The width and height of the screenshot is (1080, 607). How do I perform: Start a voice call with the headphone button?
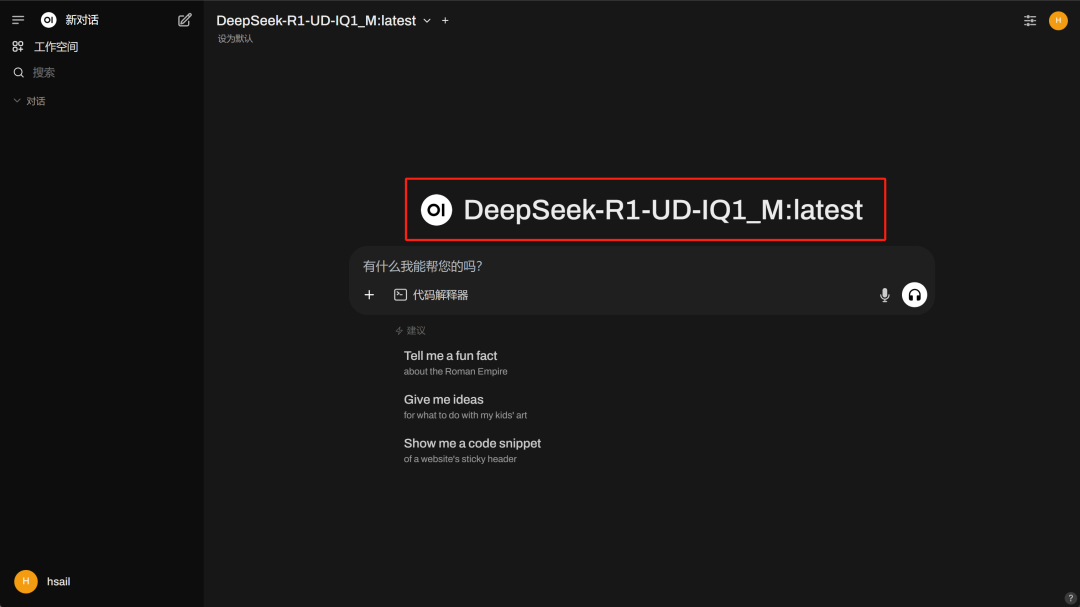tap(914, 295)
